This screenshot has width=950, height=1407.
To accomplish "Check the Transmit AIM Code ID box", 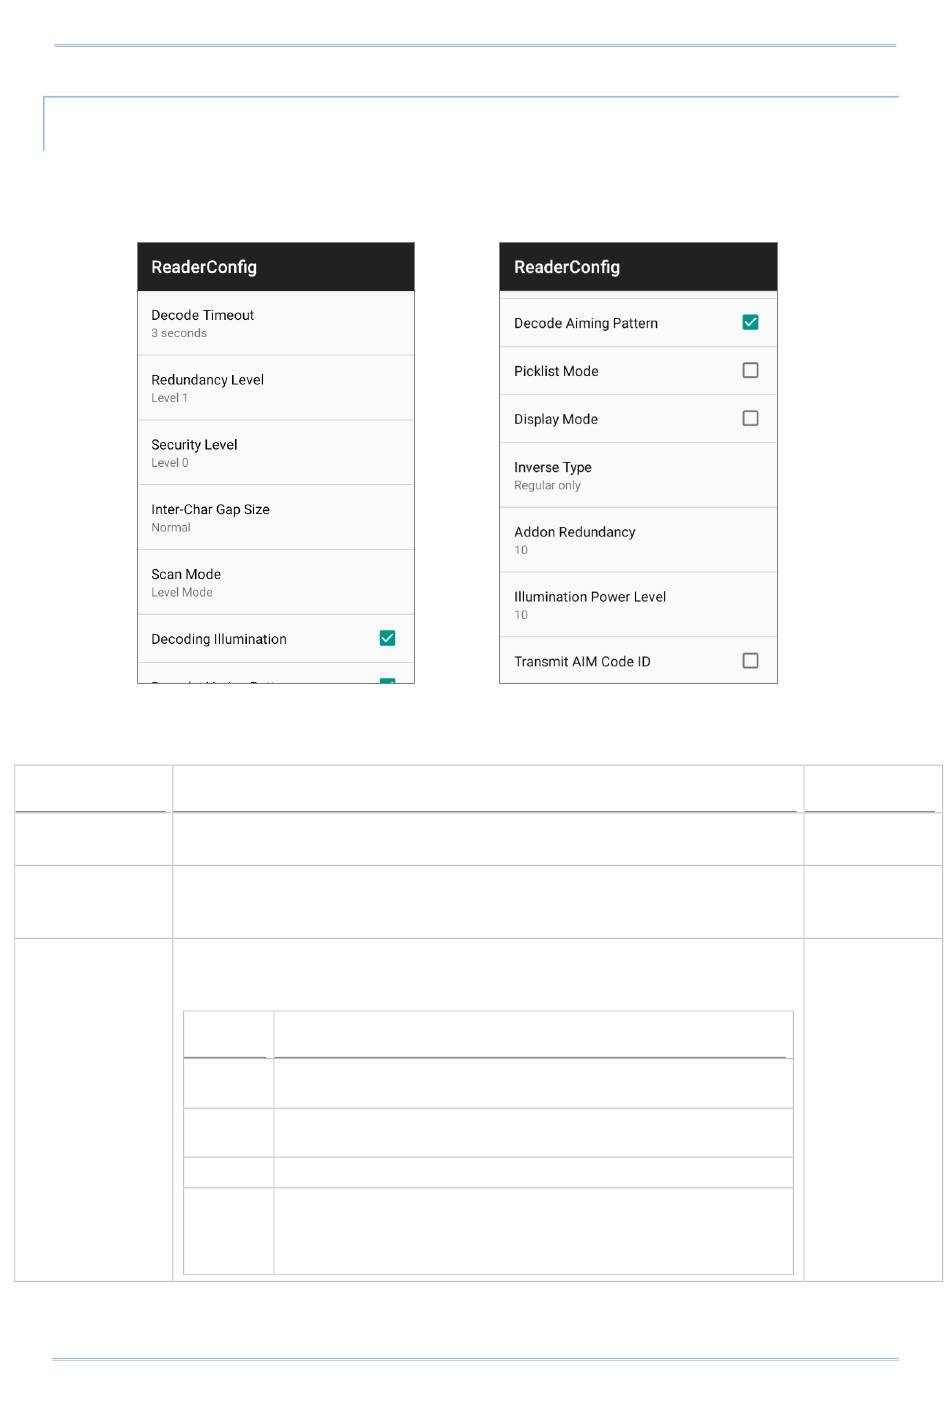I will tap(750, 660).
